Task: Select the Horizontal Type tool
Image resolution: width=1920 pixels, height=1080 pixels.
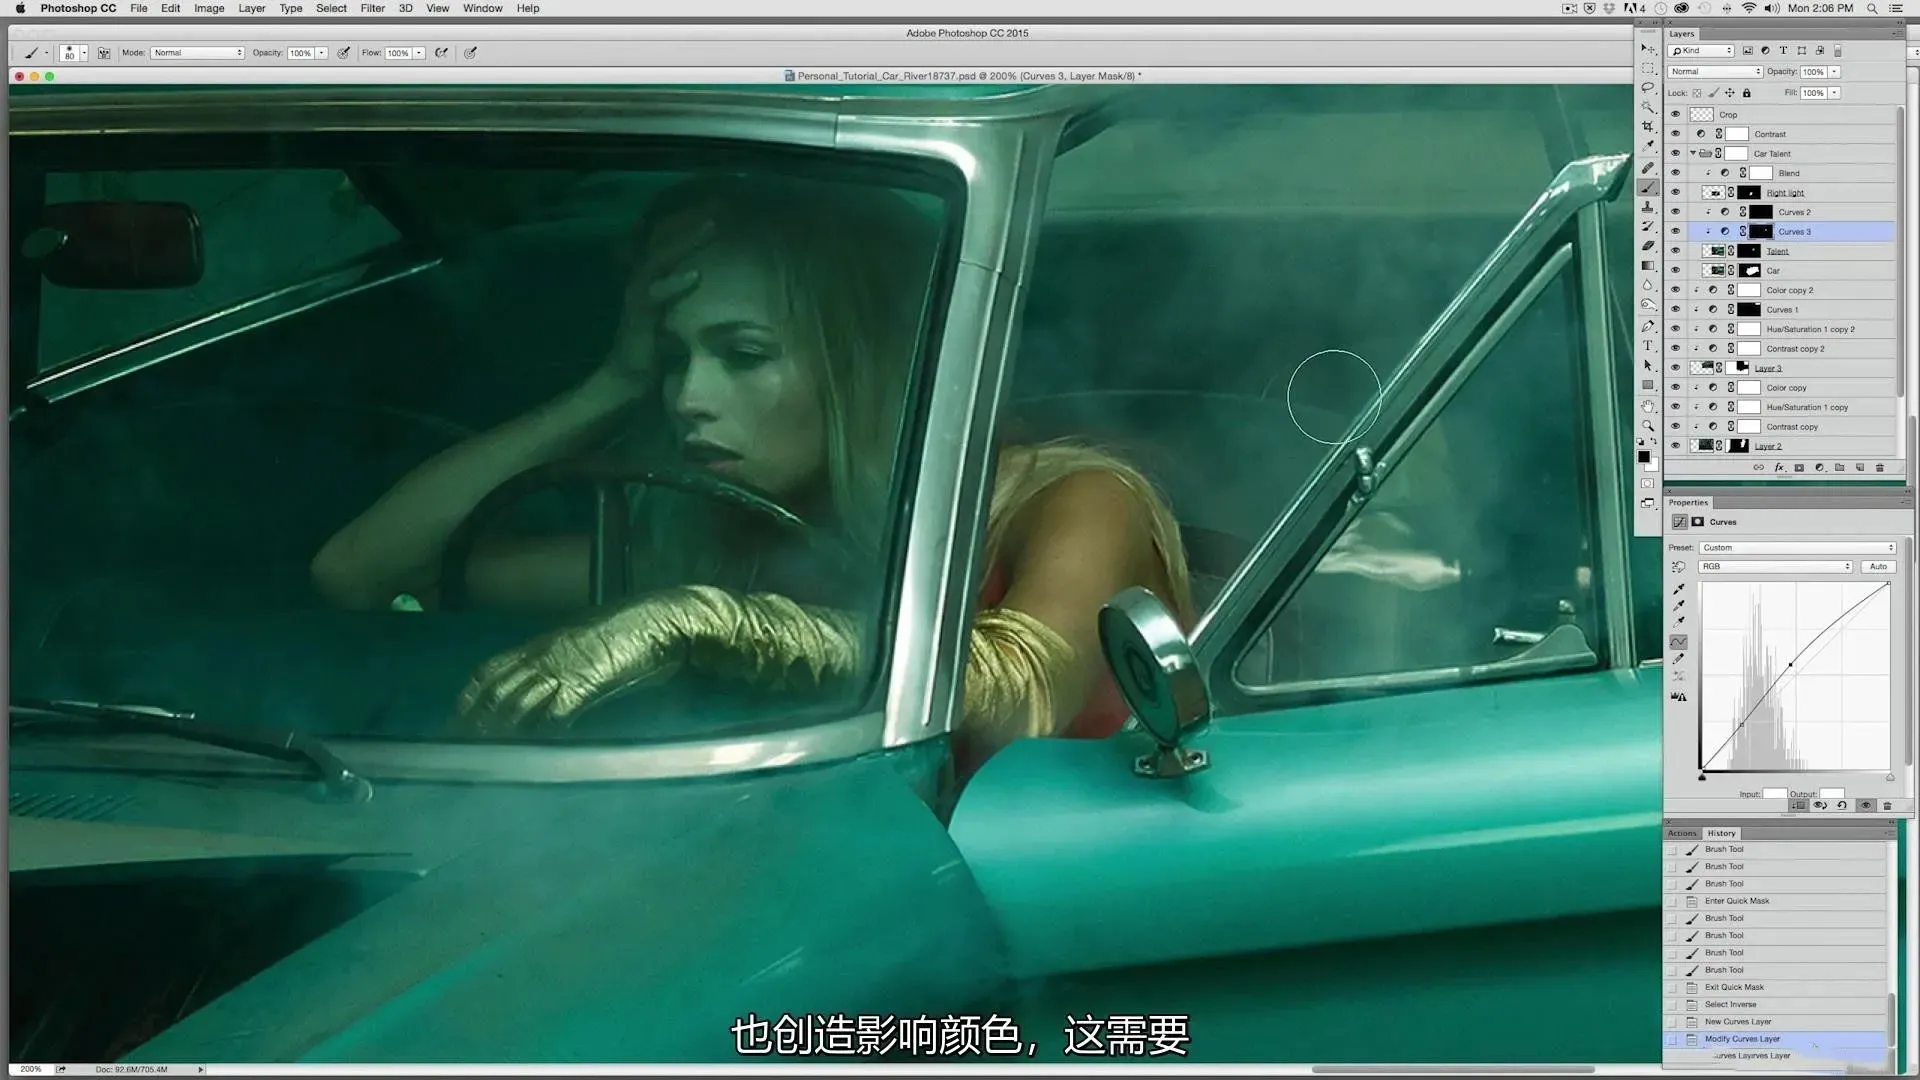Action: [1647, 346]
